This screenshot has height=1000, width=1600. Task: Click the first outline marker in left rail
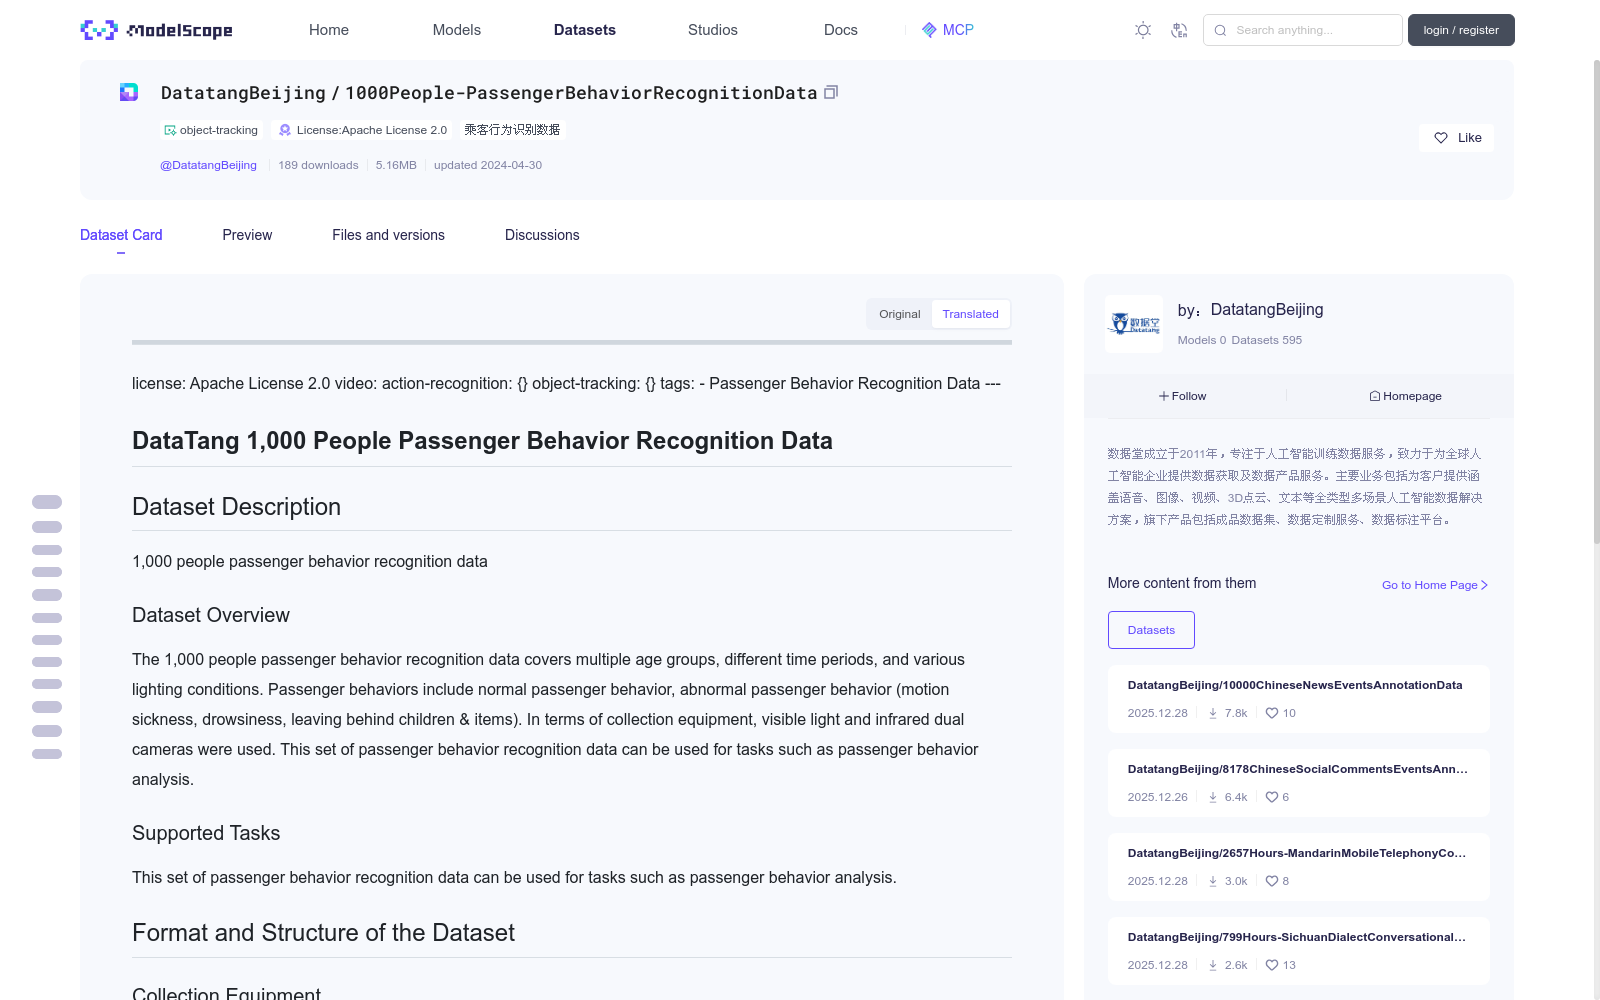tap(47, 502)
